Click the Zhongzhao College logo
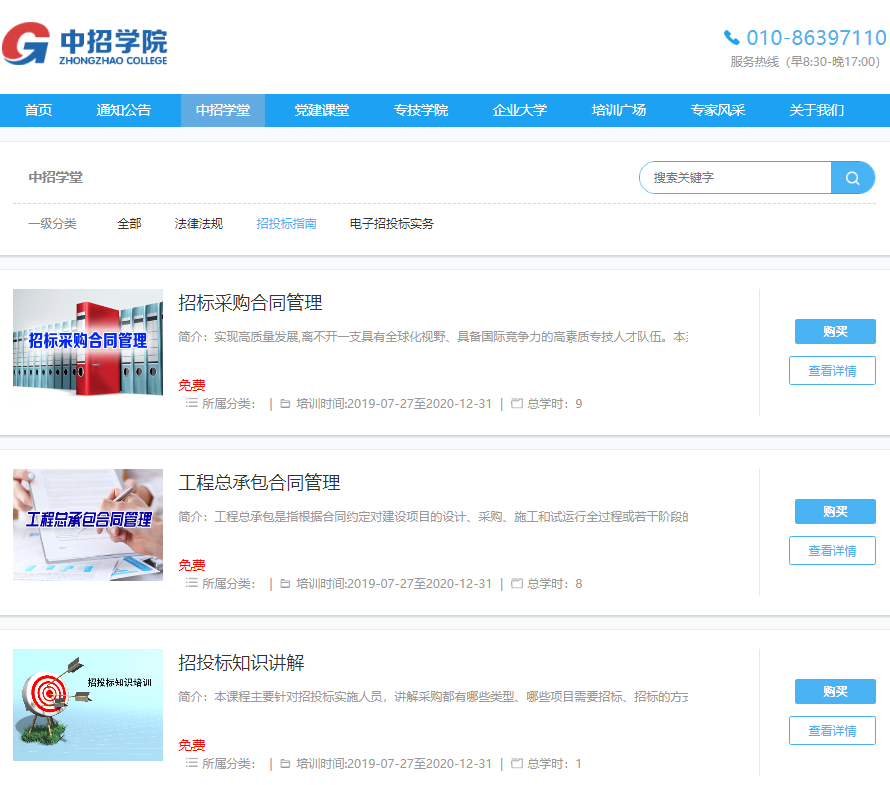Viewport: 890px width, 785px height. click(x=85, y=44)
